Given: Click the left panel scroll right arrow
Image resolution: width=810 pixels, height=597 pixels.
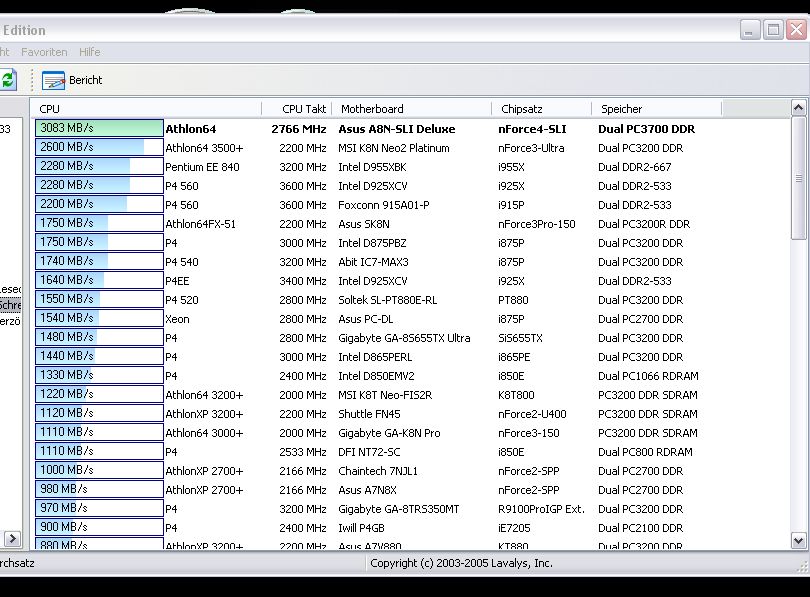Looking at the screenshot, I should [x=12, y=539].
